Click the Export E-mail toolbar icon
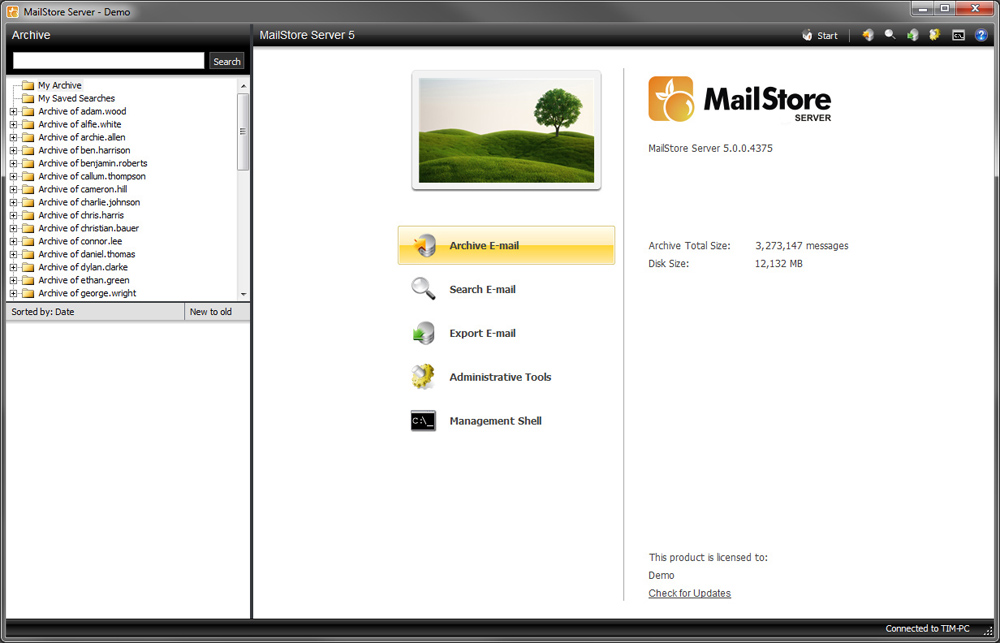The image size is (1000, 643). pyautogui.click(x=913, y=35)
